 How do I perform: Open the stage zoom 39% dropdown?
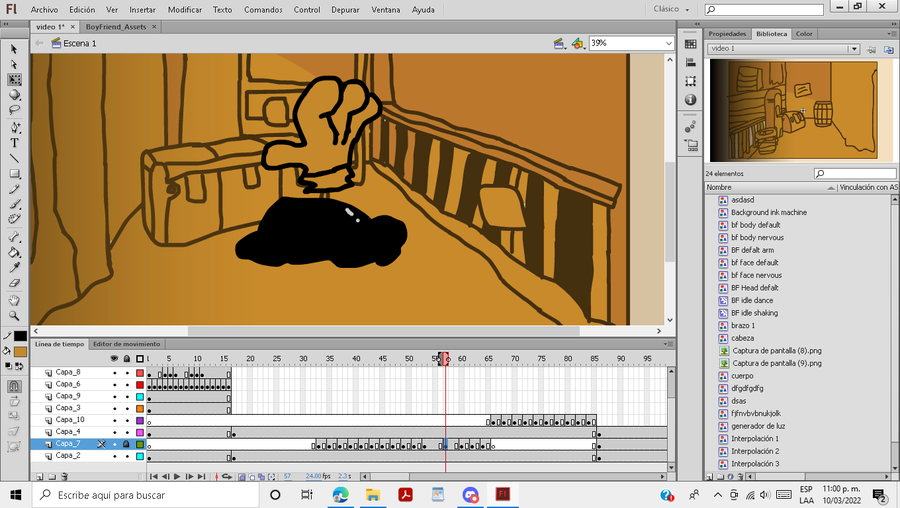[669, 43]
